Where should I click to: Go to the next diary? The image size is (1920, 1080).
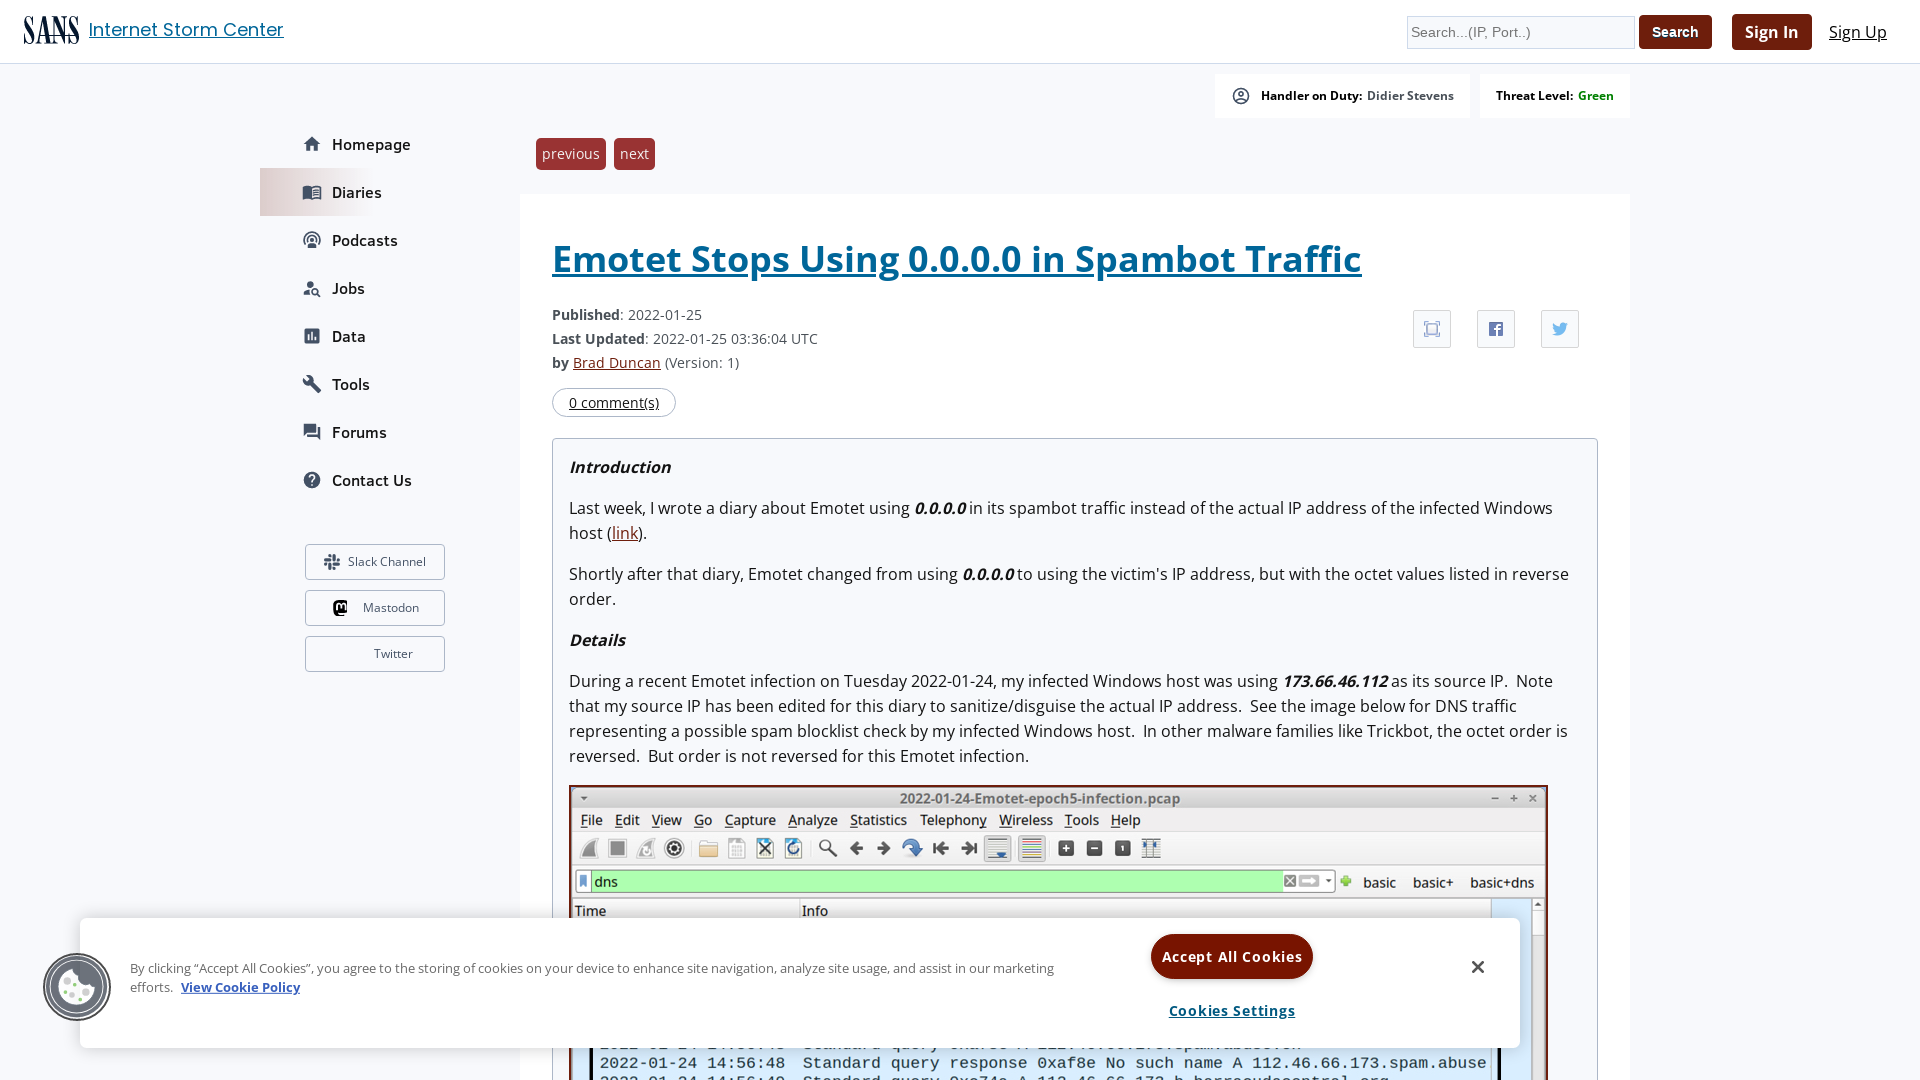click(x=634, y=154)
